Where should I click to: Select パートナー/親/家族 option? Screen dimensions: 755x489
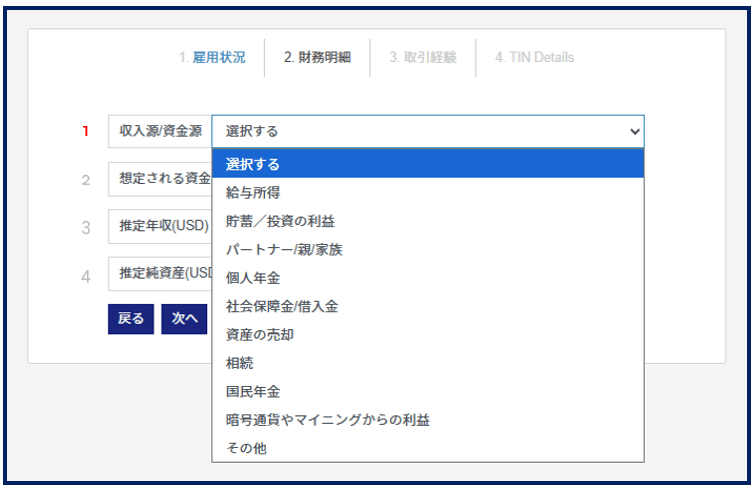click(284, 249)
